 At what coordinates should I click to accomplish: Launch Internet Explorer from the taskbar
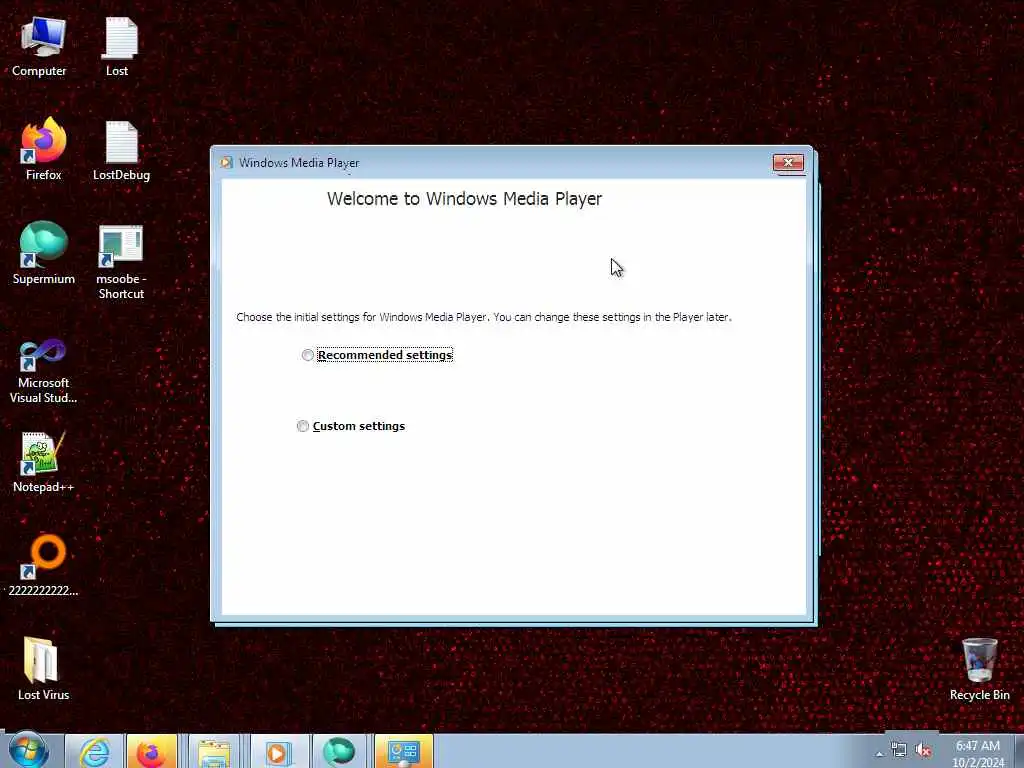click(95, 752)
